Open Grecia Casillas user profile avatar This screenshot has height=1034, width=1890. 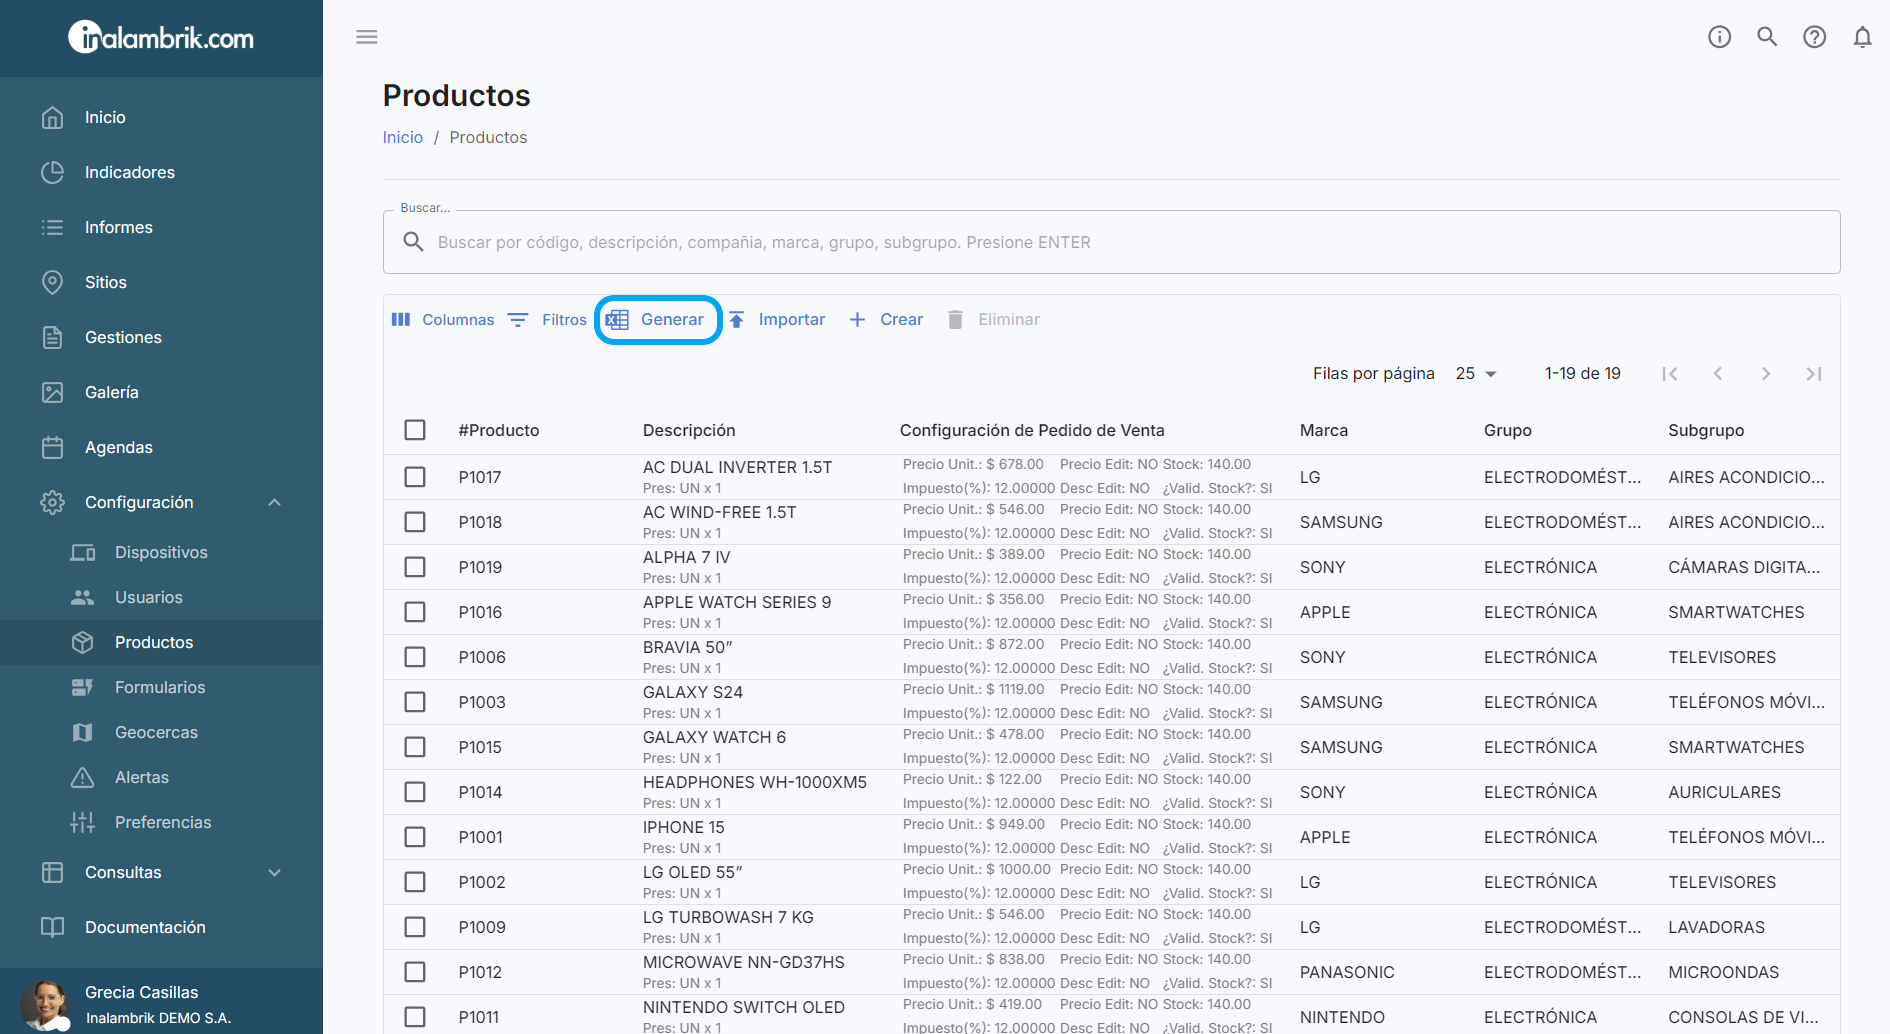pos(45,1005)
